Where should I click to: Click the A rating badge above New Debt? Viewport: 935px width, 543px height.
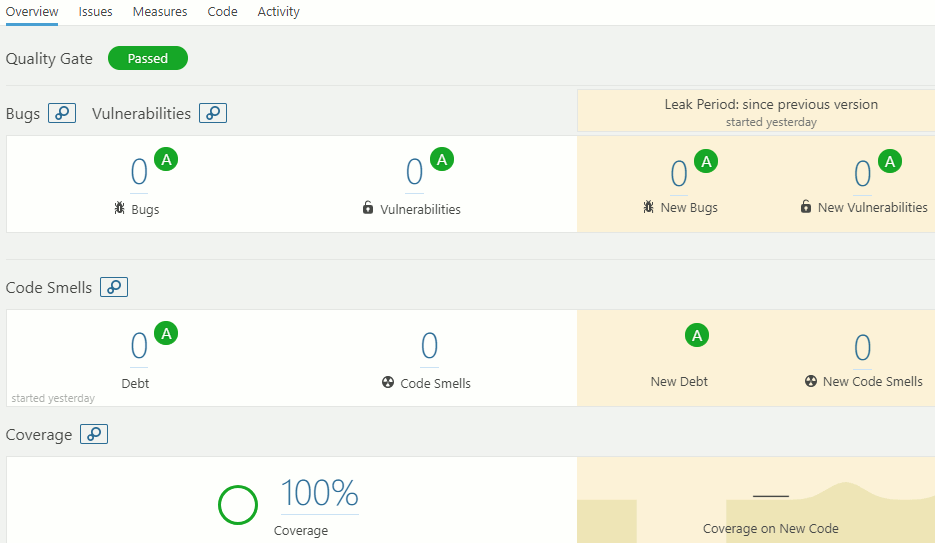(697, 336)
